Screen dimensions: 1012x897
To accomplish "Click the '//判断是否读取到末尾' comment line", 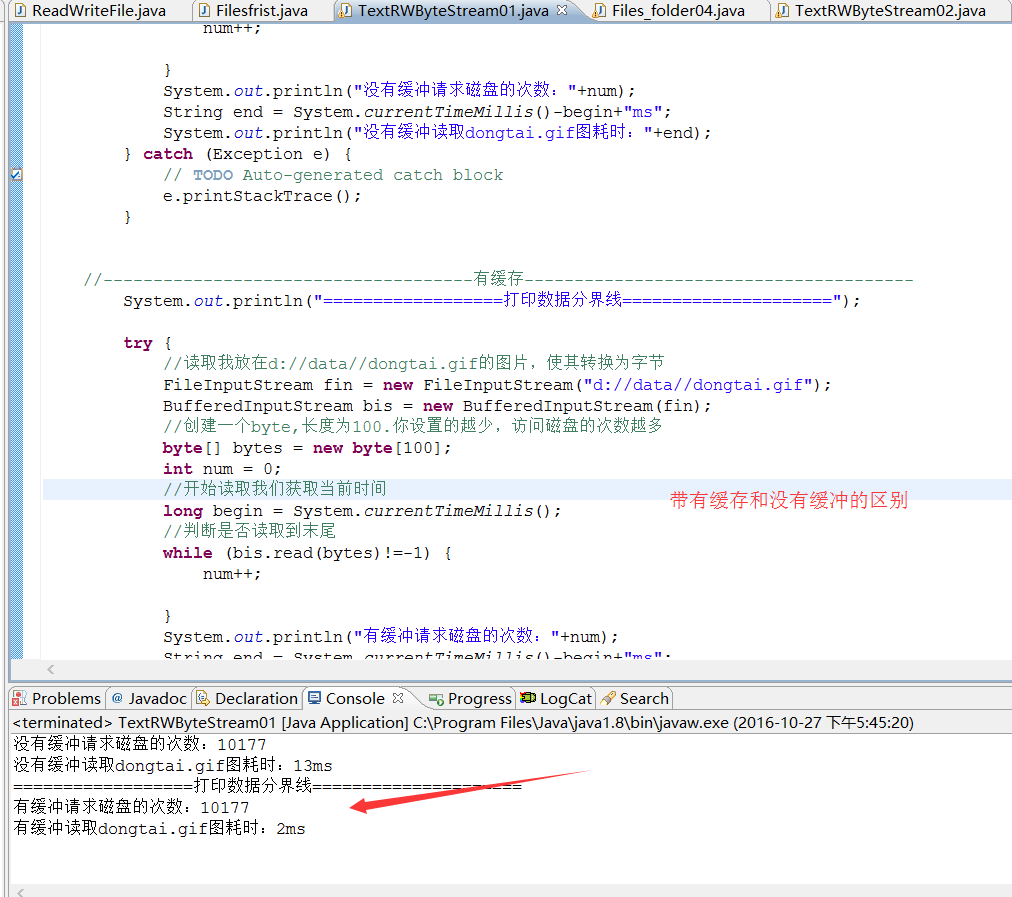I will [x=249, y=531].
